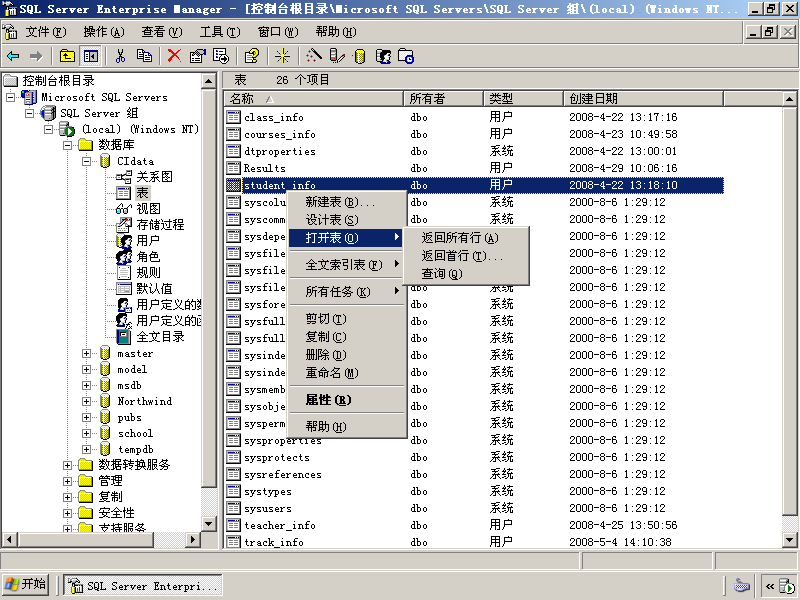
Task: Toggle the console tree show/hide toolbar button
Action: pos(91,56)
